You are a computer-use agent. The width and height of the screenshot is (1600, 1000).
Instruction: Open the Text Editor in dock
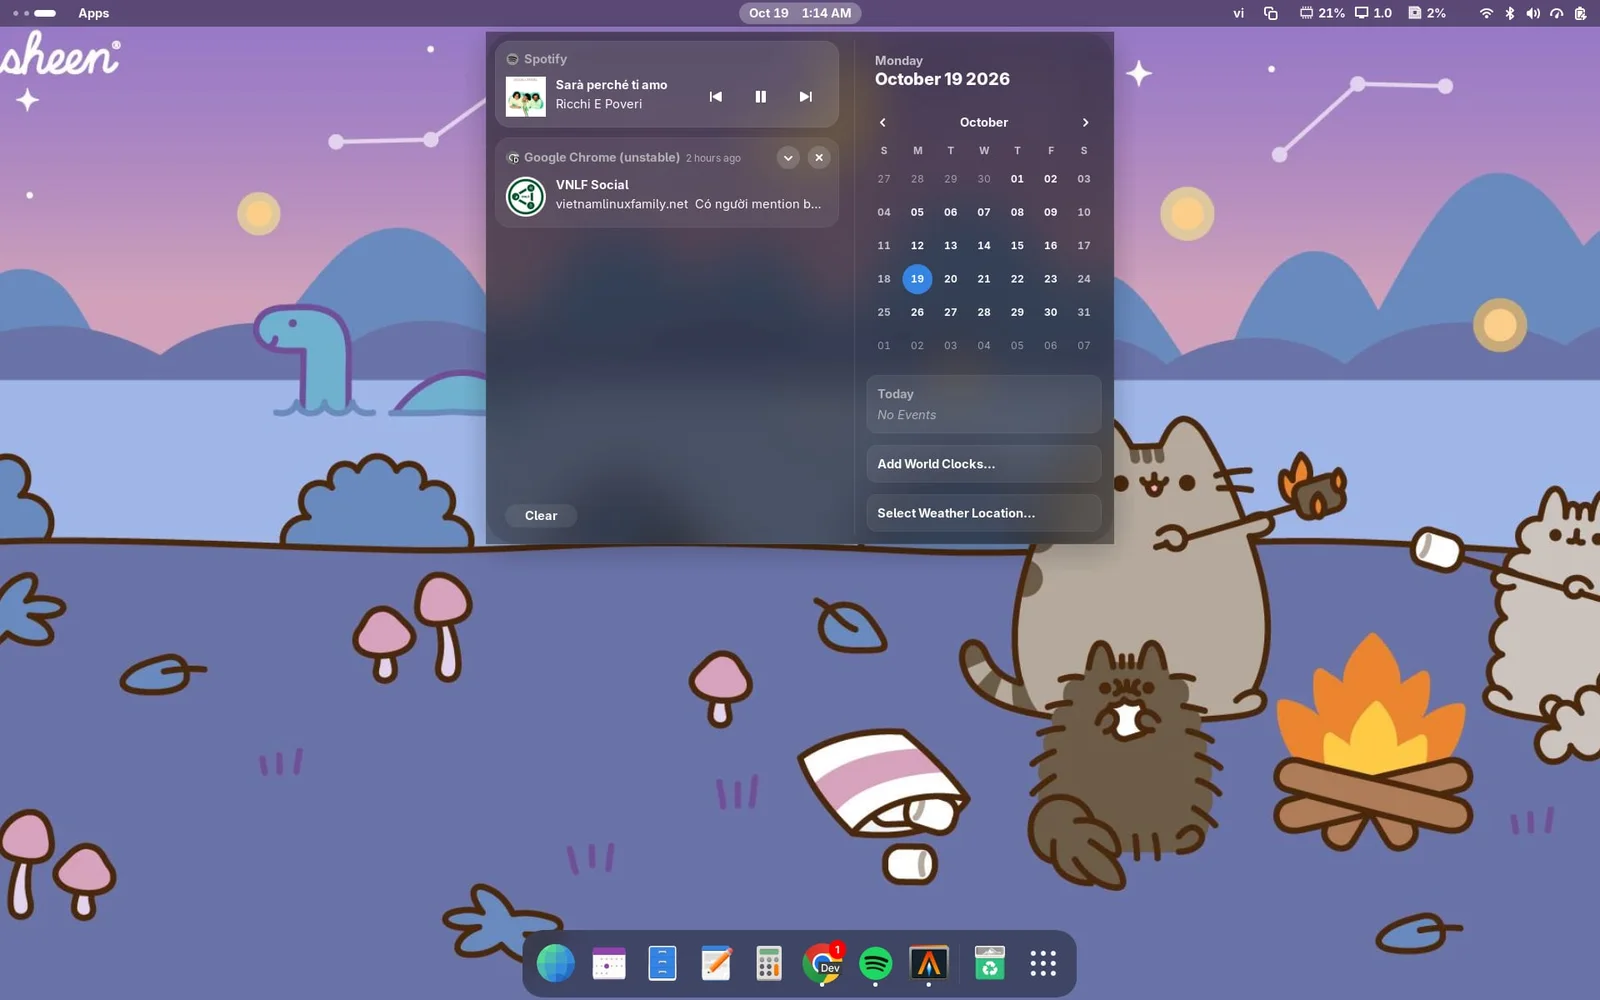pos(716,964)
